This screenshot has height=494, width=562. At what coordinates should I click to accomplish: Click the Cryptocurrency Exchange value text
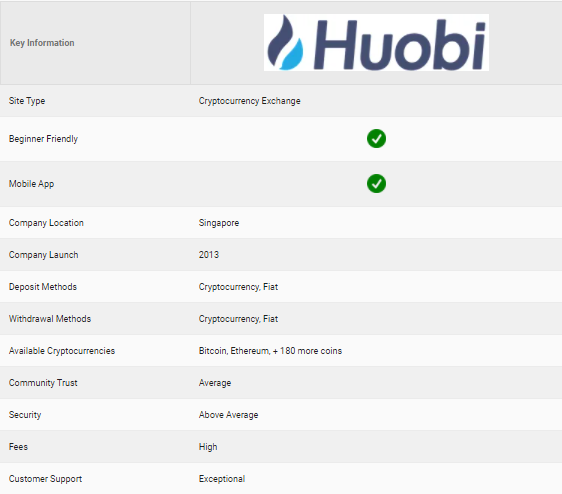tap(249, 101)
